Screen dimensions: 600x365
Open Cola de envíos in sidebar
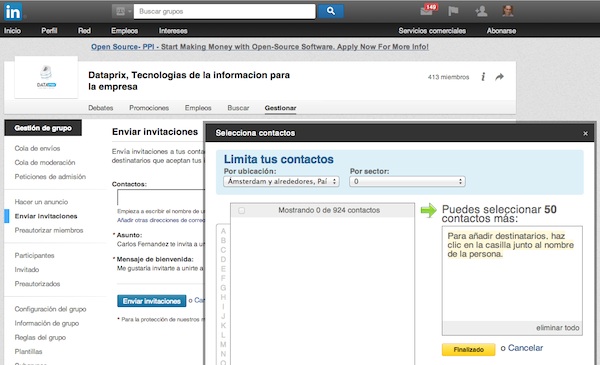click(37, 148)
